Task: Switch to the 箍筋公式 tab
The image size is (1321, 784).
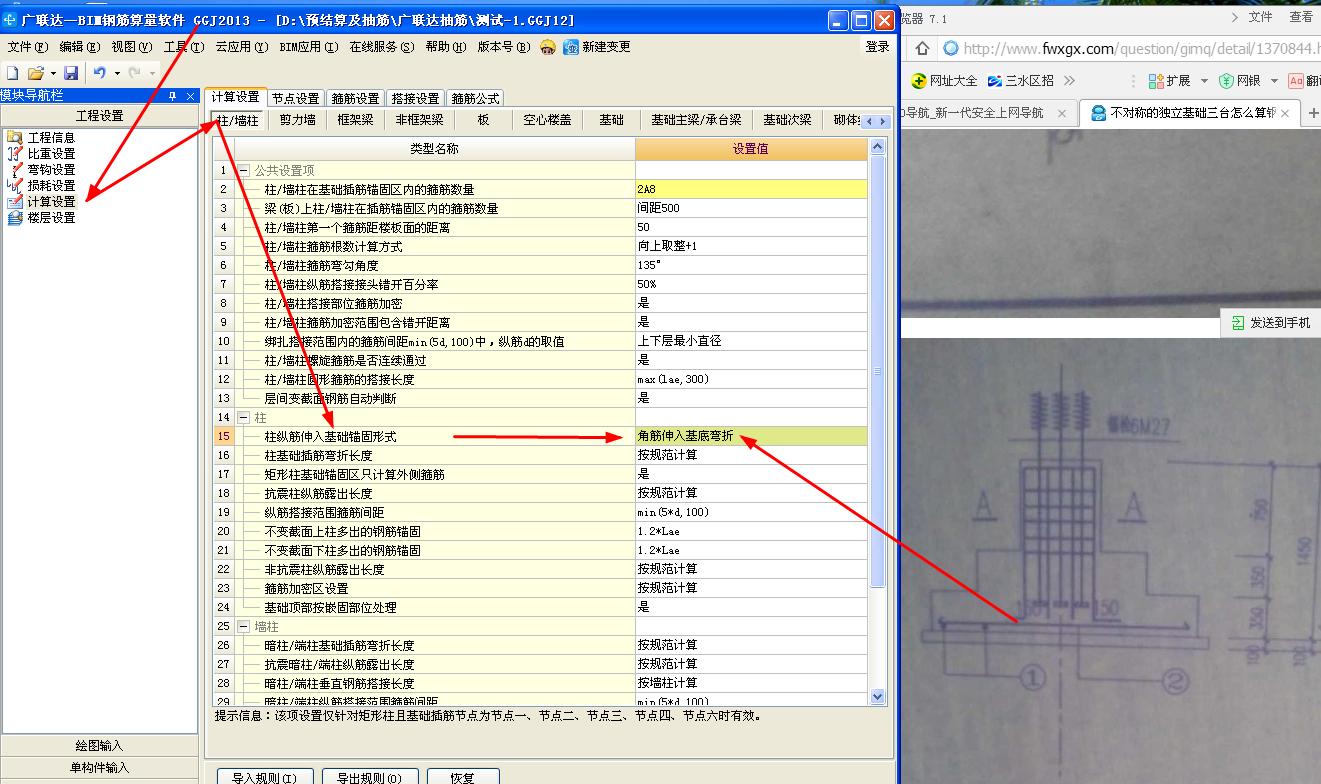Action: [x=476, y=98]
